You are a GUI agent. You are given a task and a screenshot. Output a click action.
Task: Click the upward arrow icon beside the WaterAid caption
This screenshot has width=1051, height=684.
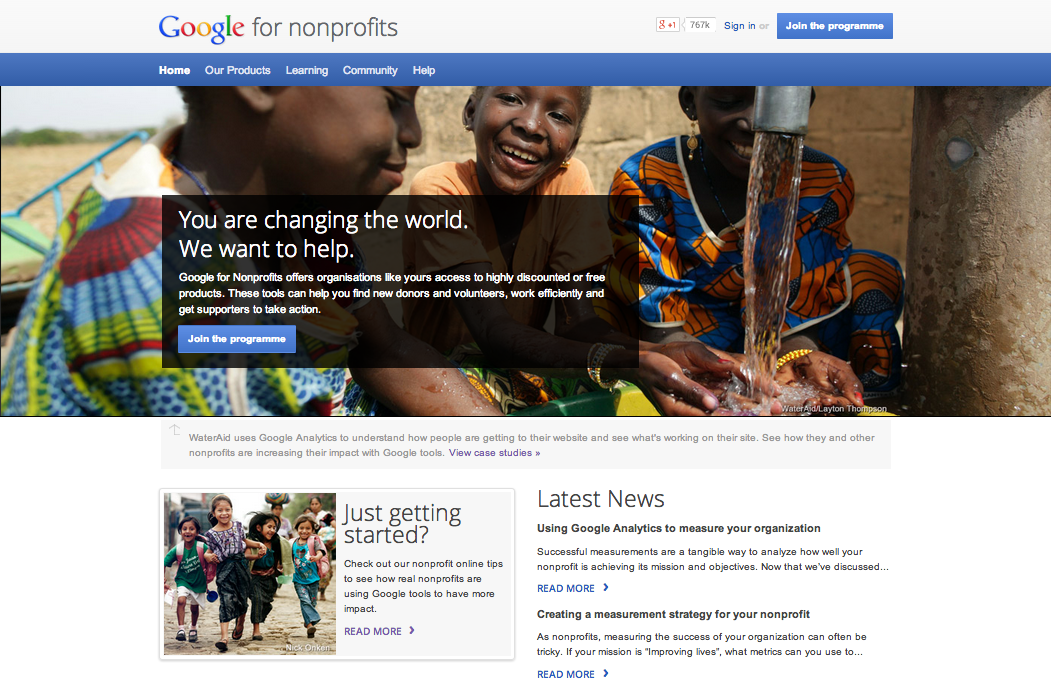pyautogui.click(x=175, y=430)
